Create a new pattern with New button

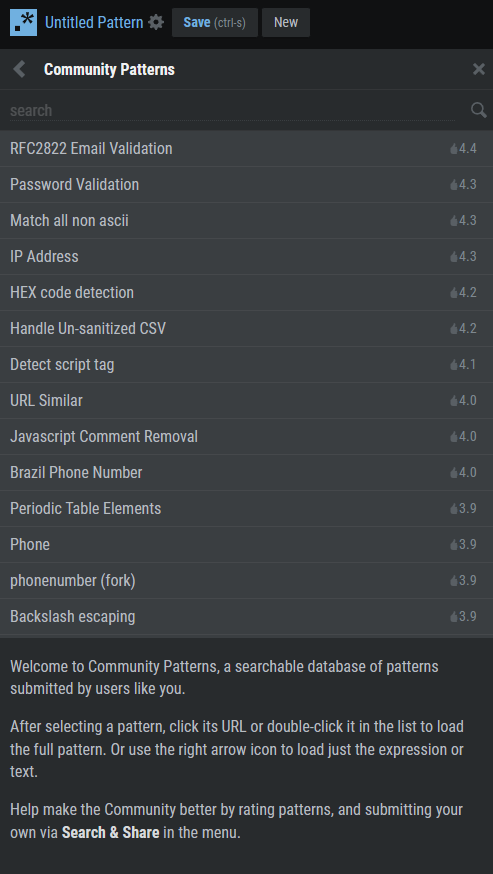[x=286, y=22]
